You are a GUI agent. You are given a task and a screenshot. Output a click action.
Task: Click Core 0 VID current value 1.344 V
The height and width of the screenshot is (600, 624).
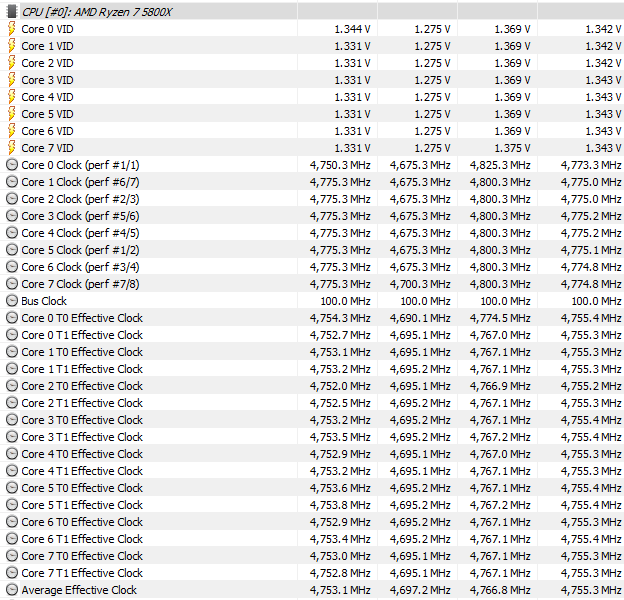click(352, 29)
